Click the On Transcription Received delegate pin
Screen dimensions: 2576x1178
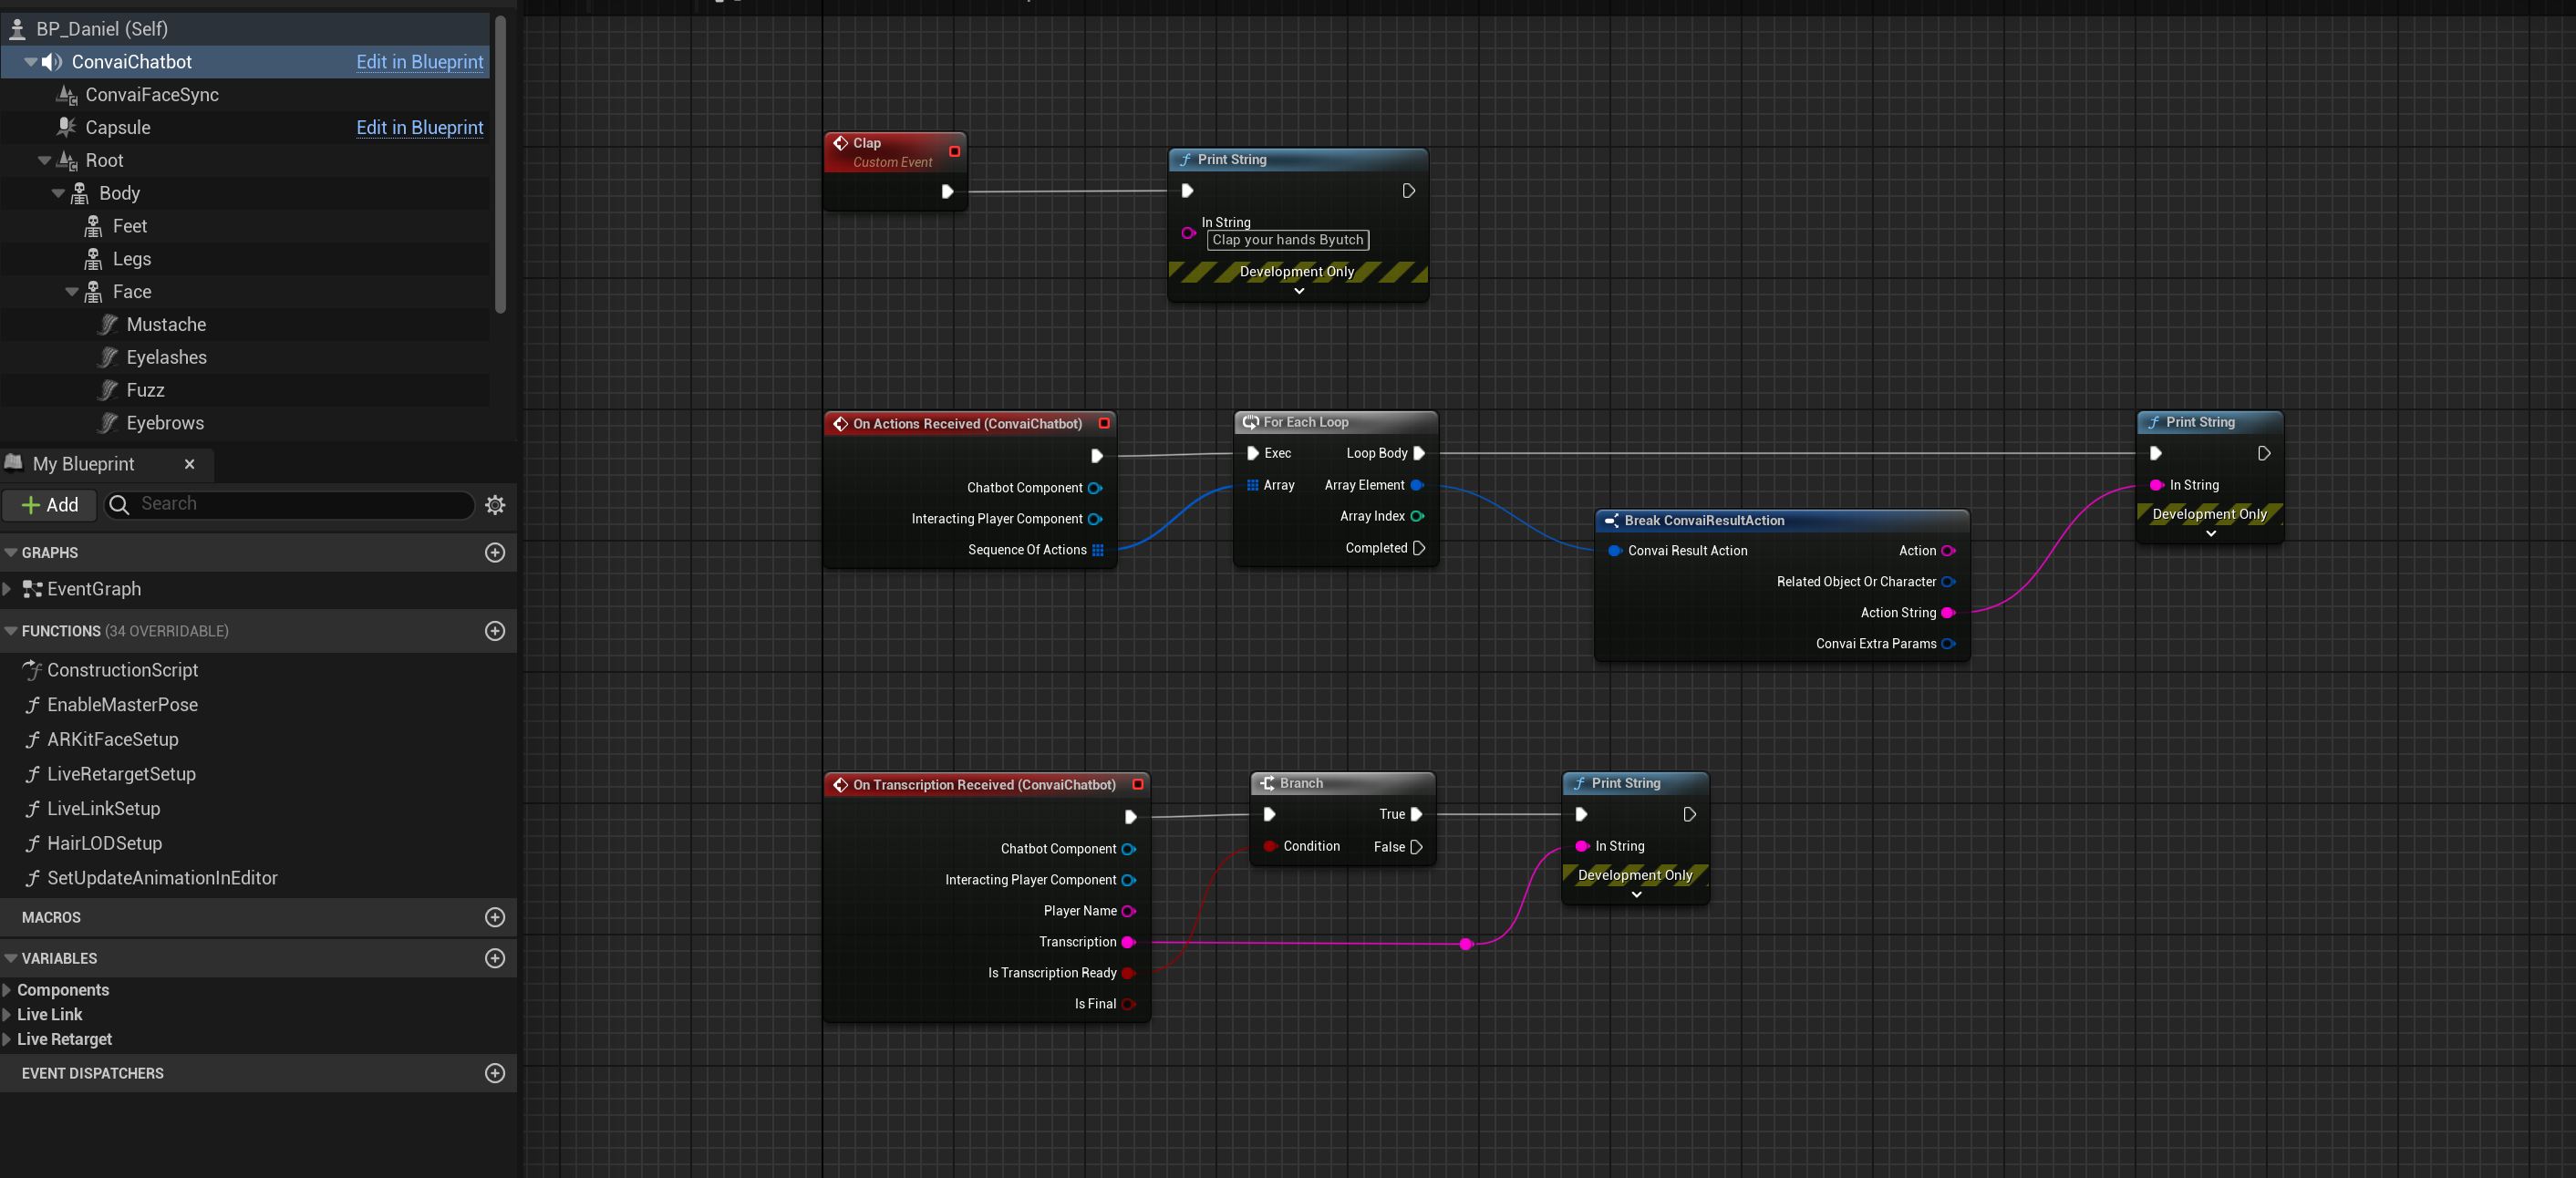tap(1137, 784)
